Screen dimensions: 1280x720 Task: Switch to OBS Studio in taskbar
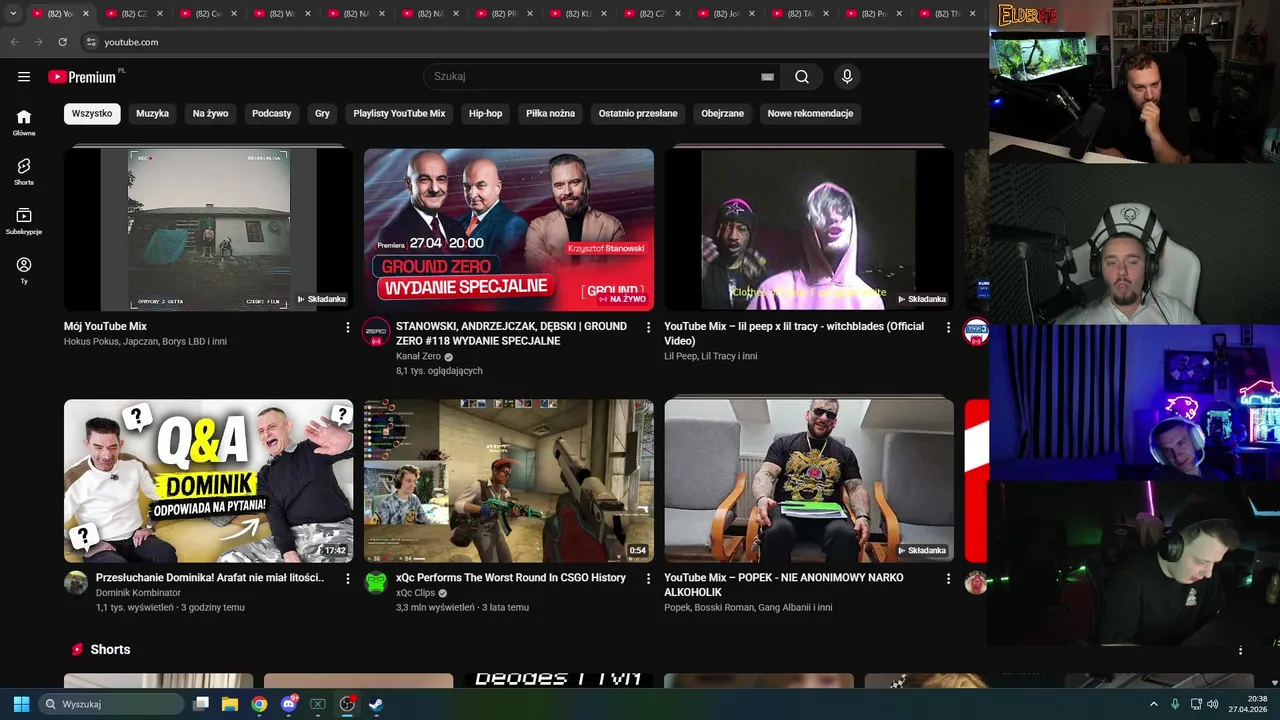pyautogui.click(x=347, y=704)
